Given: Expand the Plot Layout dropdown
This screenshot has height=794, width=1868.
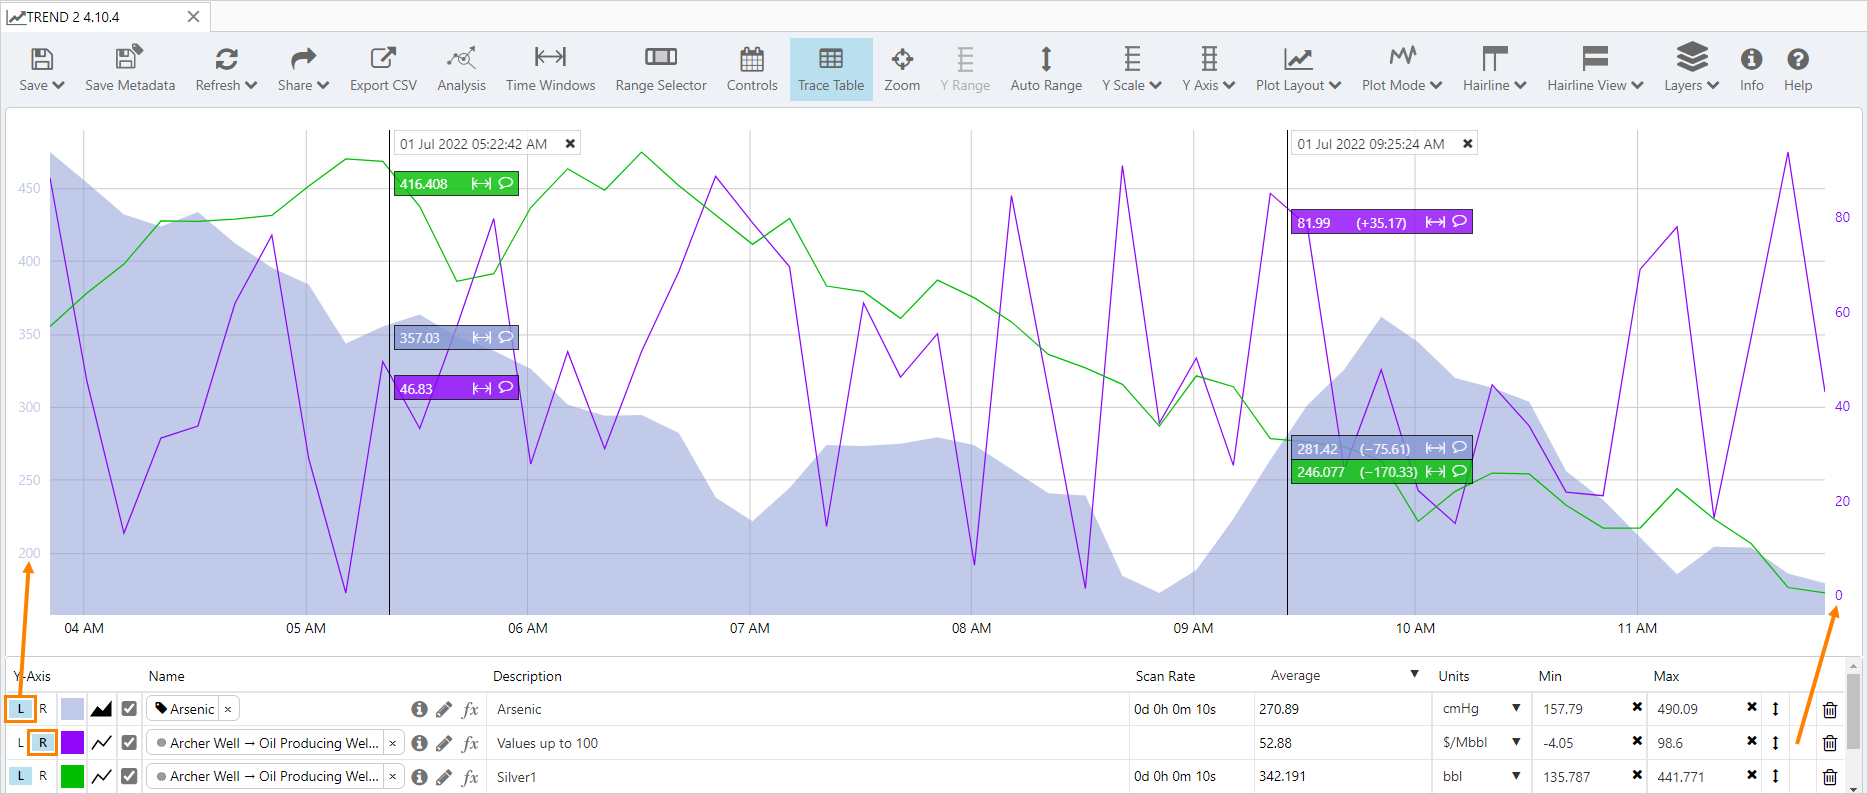Looking at the screenshot, I should coord(1298,69).
